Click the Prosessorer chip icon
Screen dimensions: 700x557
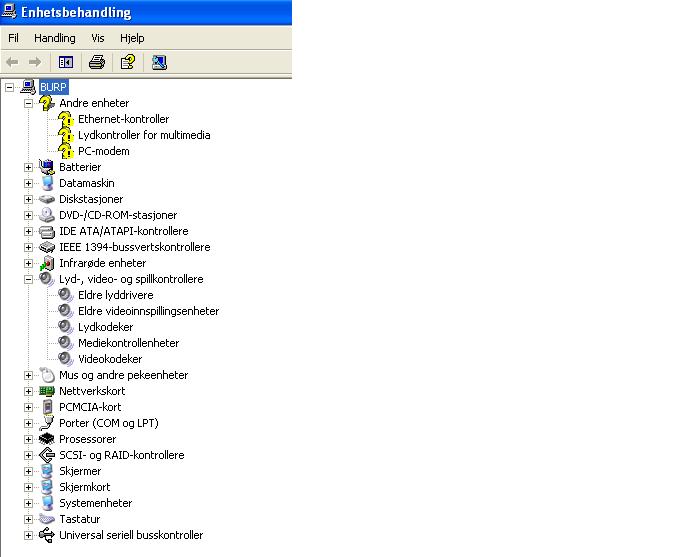click(47, 439)
